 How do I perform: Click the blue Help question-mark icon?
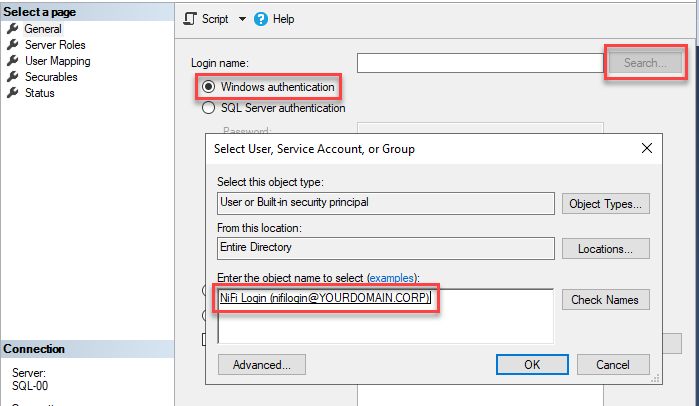click(x=261, y=19)
